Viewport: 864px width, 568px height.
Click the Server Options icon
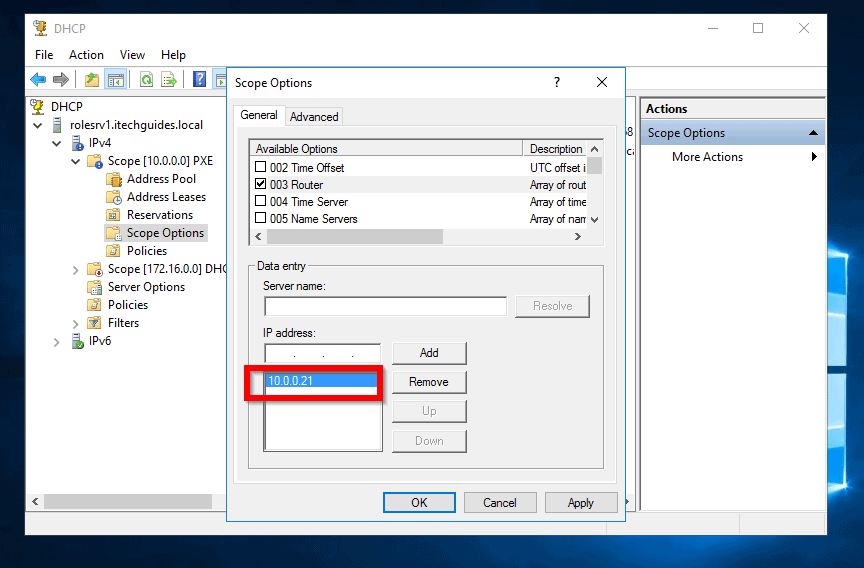pyautogui.click(x=95, y=287)
